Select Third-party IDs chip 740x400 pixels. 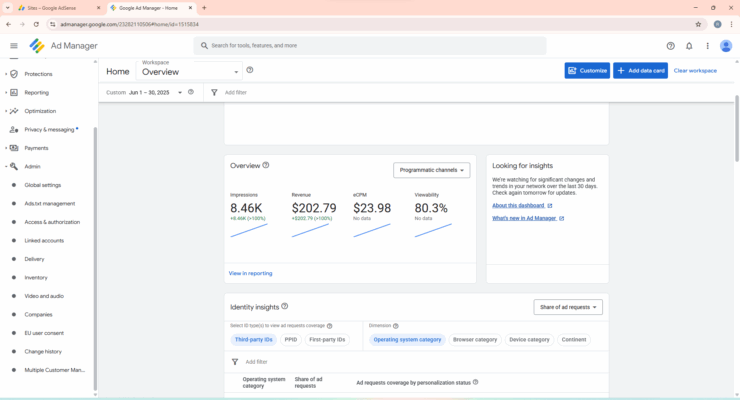253,340
